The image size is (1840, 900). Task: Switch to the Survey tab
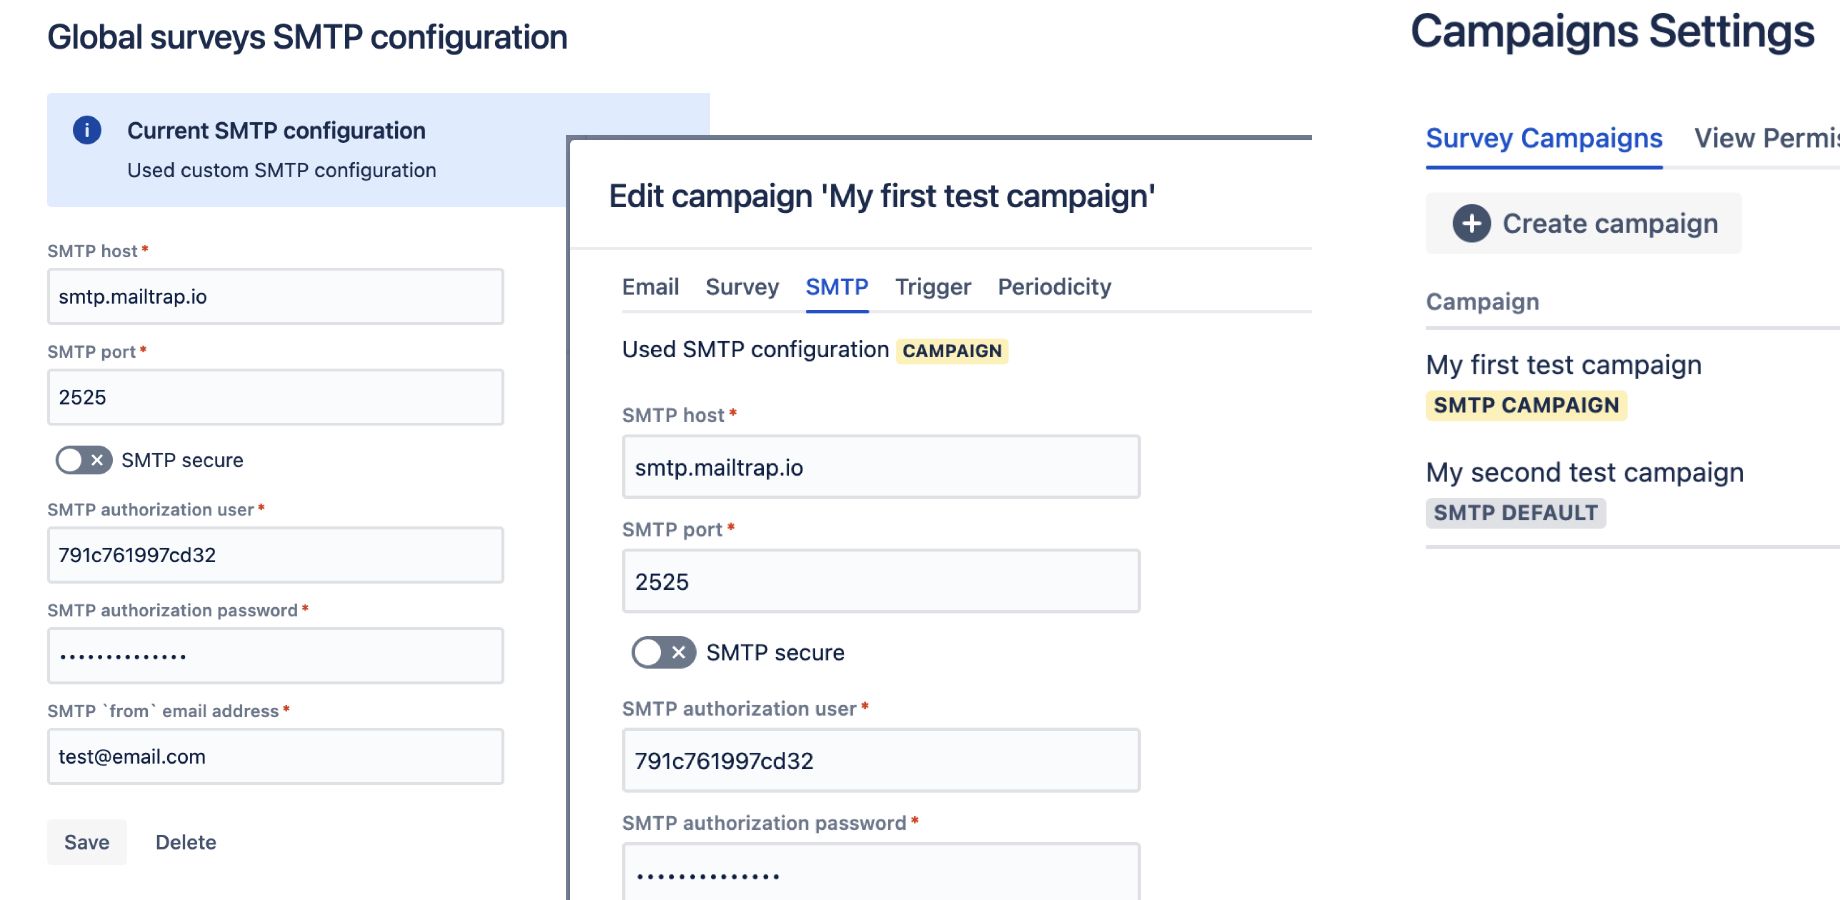pos(742,287)
